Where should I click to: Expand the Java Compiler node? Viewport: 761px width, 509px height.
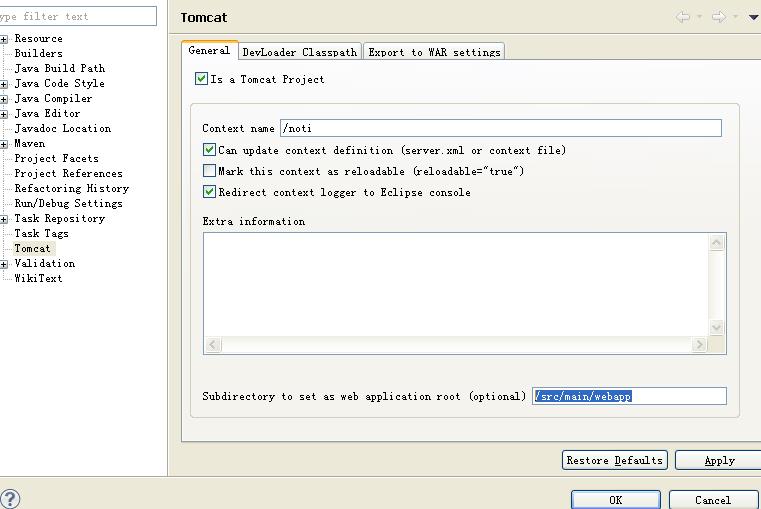tap(5, 99)
